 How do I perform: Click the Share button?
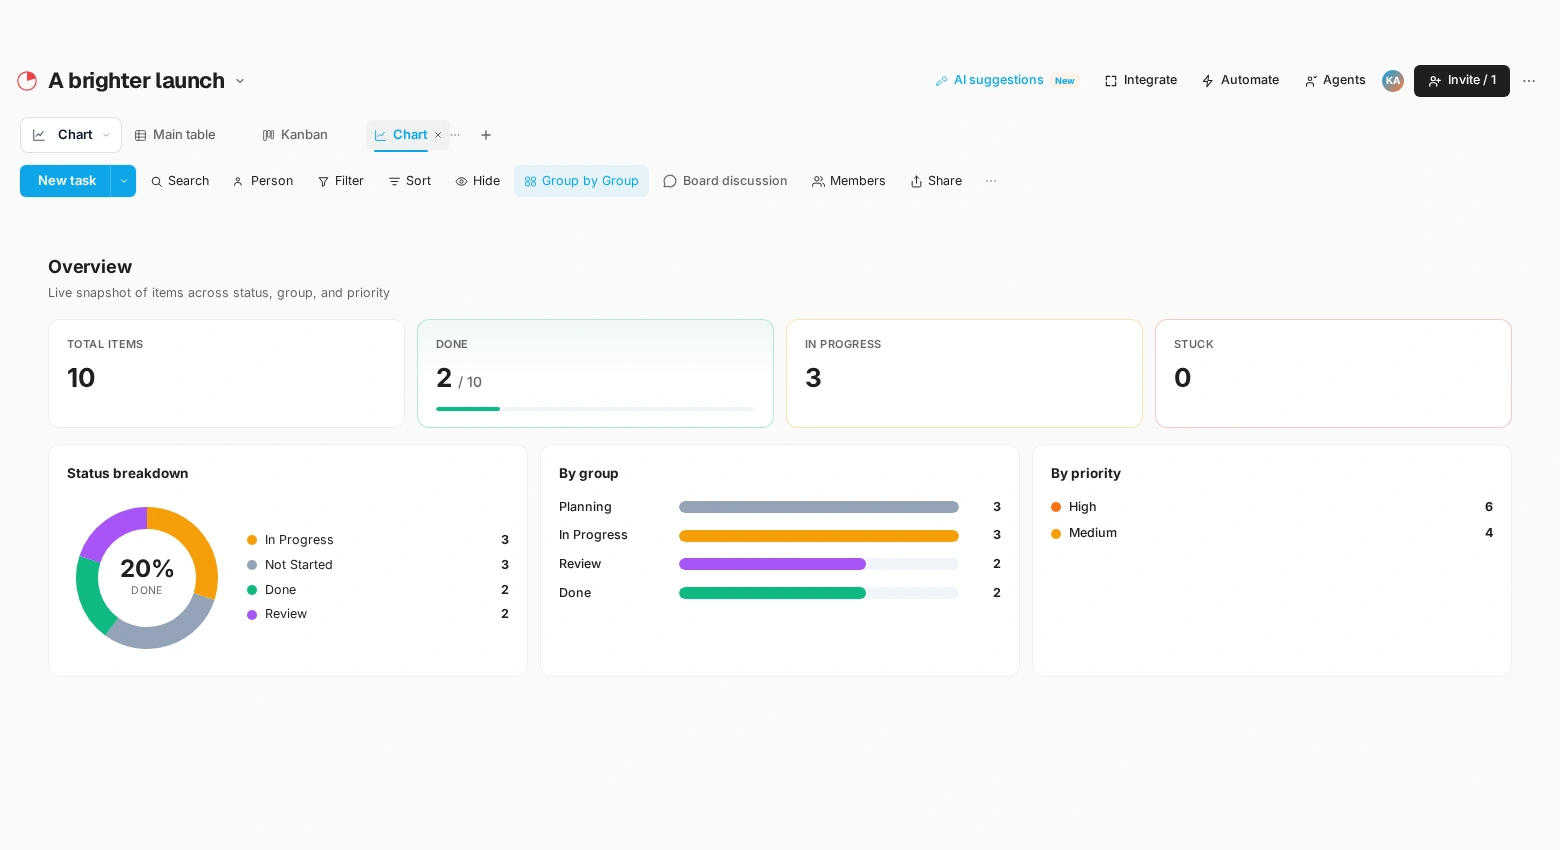pyautogui.click(x=936, y=181)
